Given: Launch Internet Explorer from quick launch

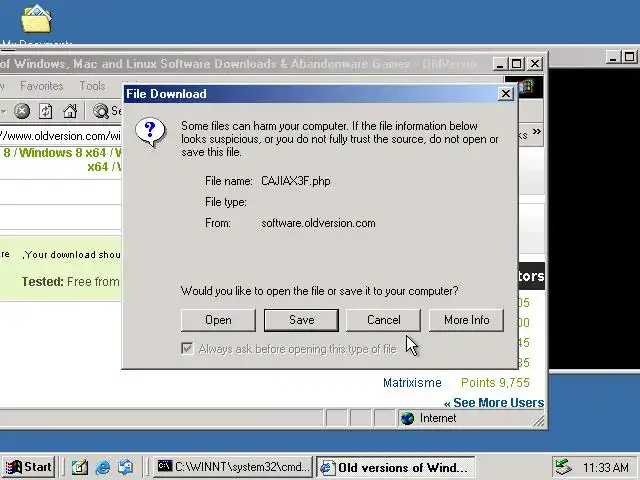Looking at the screenshot, I should 102,467.
